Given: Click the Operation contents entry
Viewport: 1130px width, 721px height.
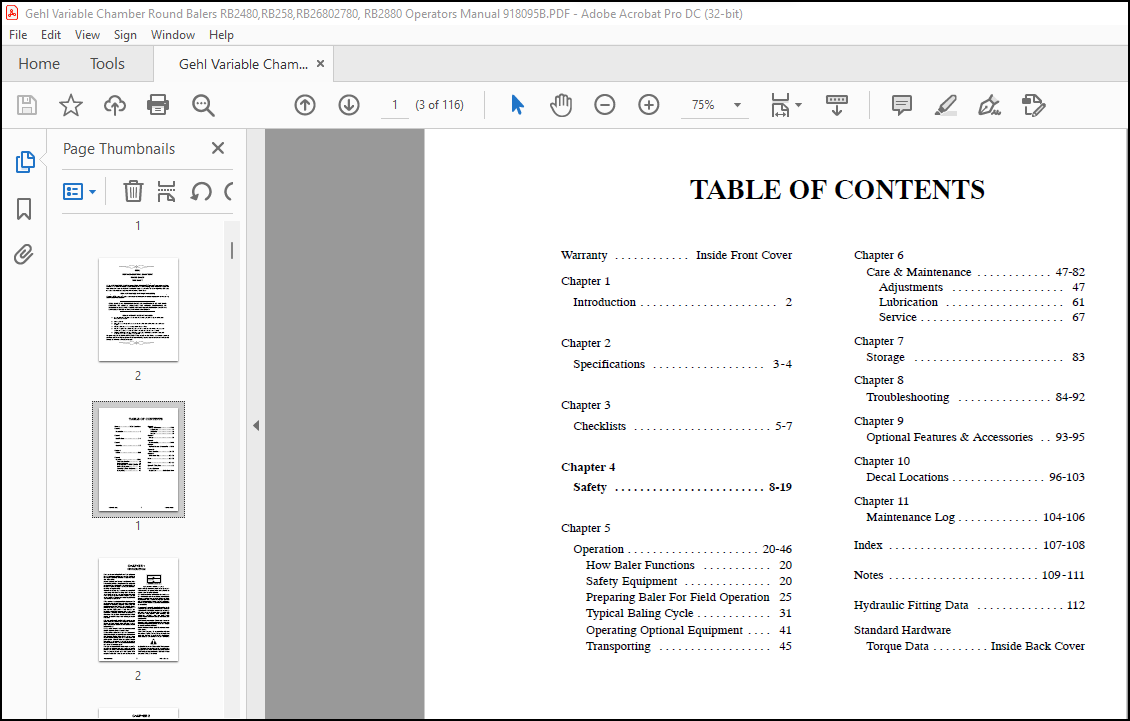Looking at the screenshot, I should 682,549.
